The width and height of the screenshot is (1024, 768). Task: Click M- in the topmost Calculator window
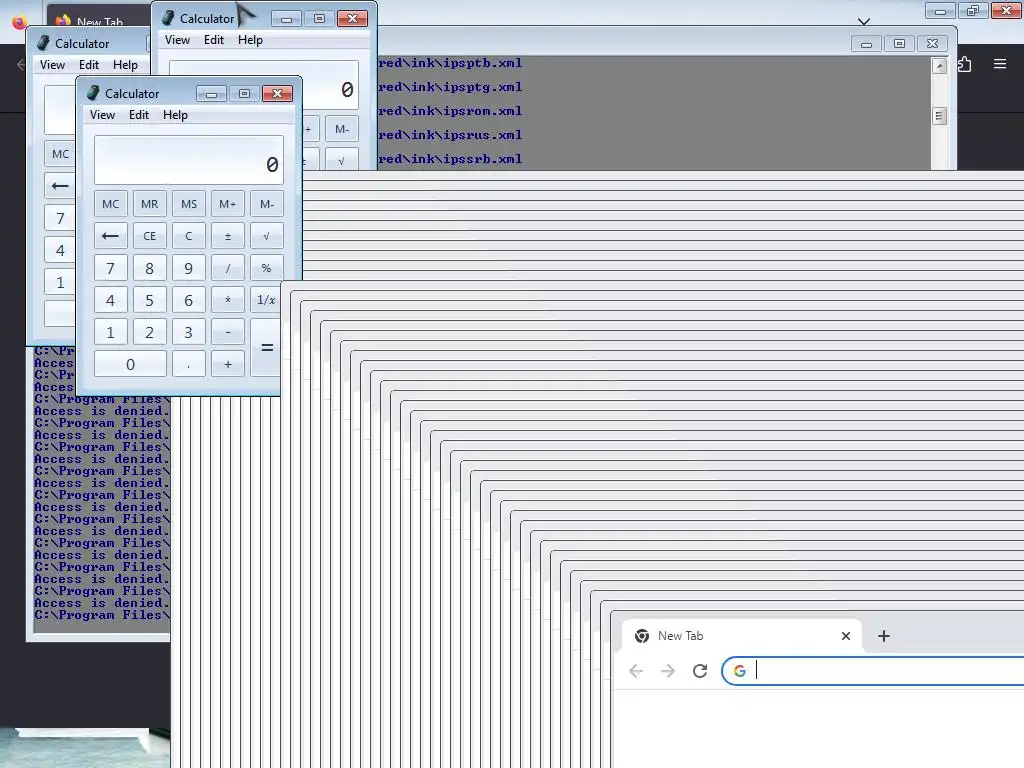pos(342,129)
